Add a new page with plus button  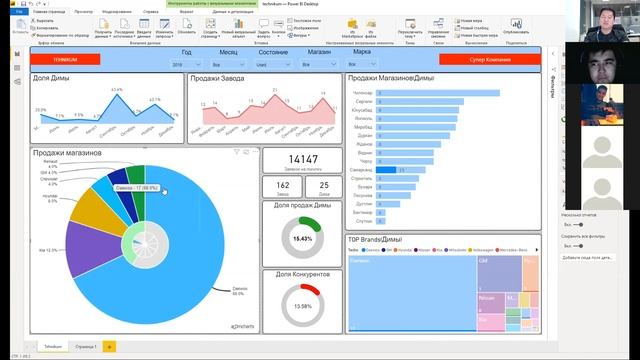(109, 347)
